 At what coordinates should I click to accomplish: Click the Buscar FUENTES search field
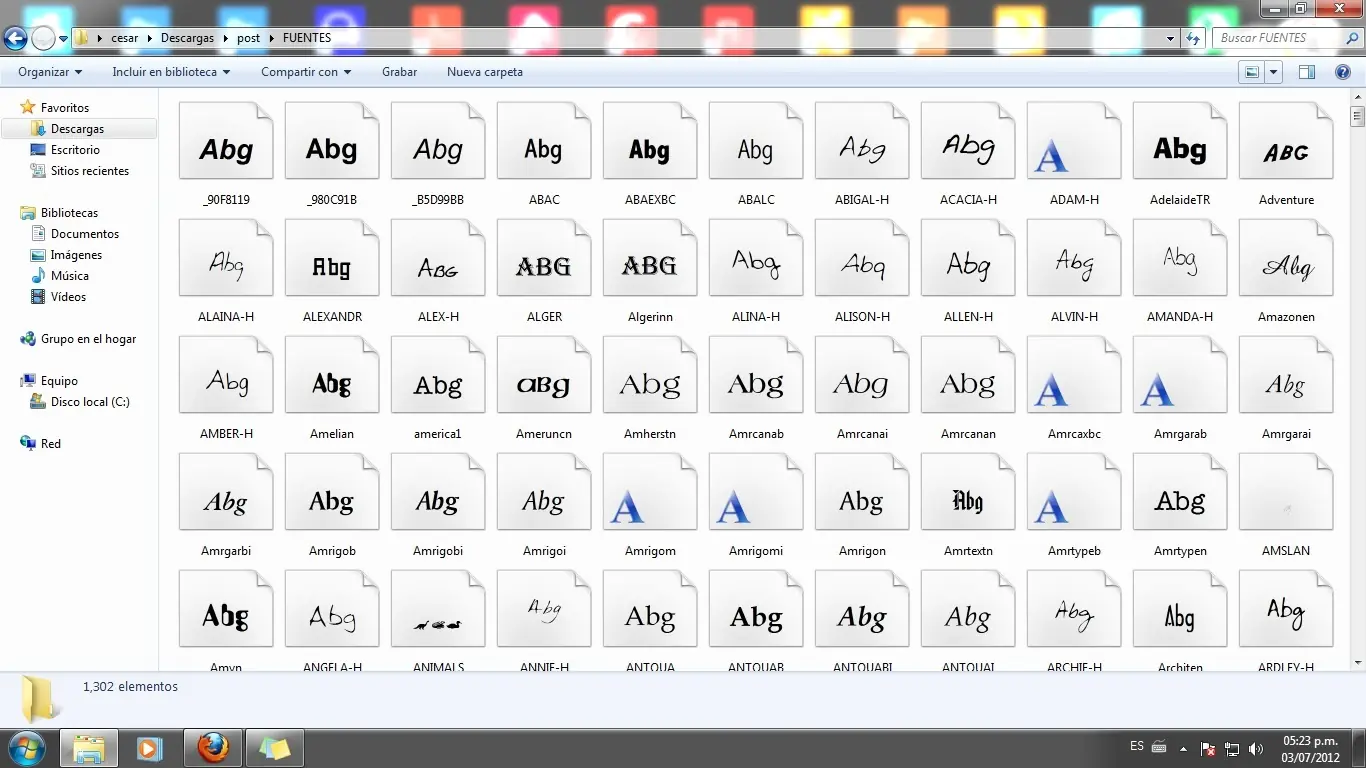[1286, 38]
